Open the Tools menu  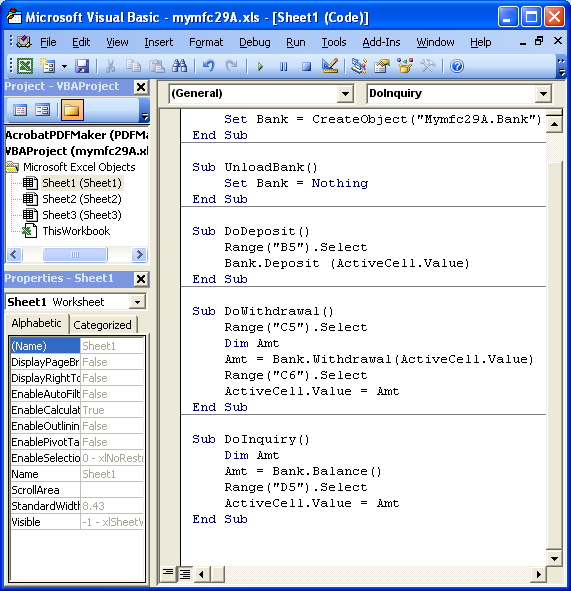click(x=334, y=42)
